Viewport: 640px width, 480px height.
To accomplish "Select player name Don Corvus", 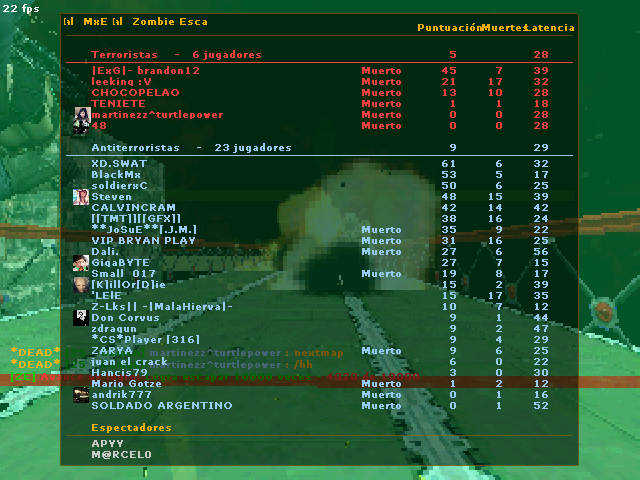I will click(125, 318).
